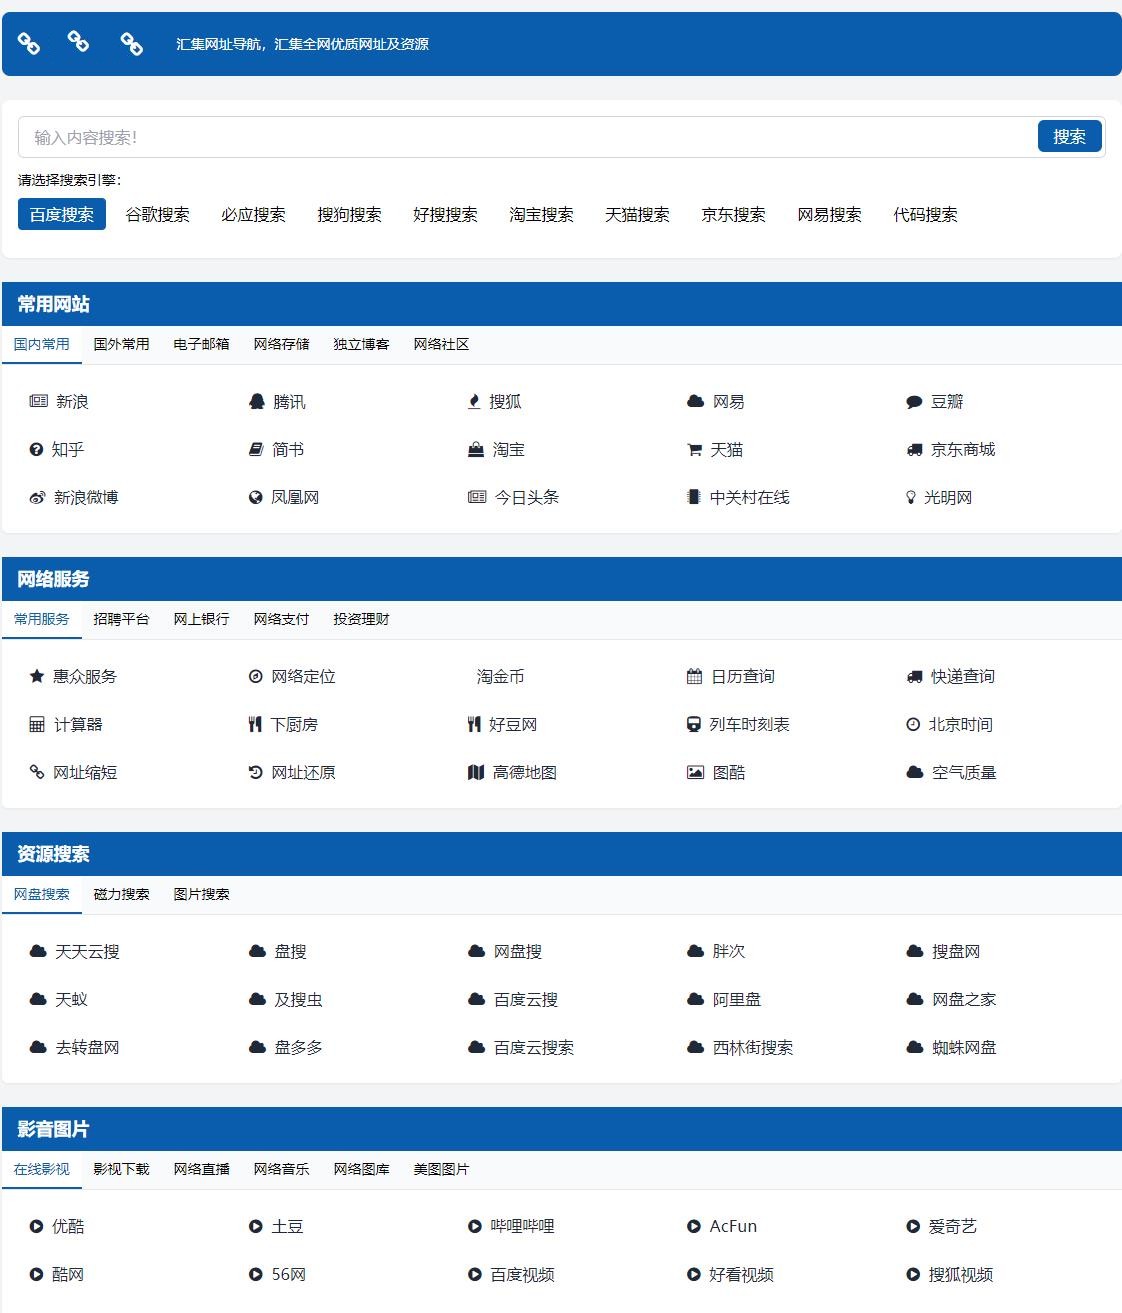Select 必应搜索 as the search engine
Image resolution: width=1122 pixels, height=1313 pixels.
tap(254, 214)
